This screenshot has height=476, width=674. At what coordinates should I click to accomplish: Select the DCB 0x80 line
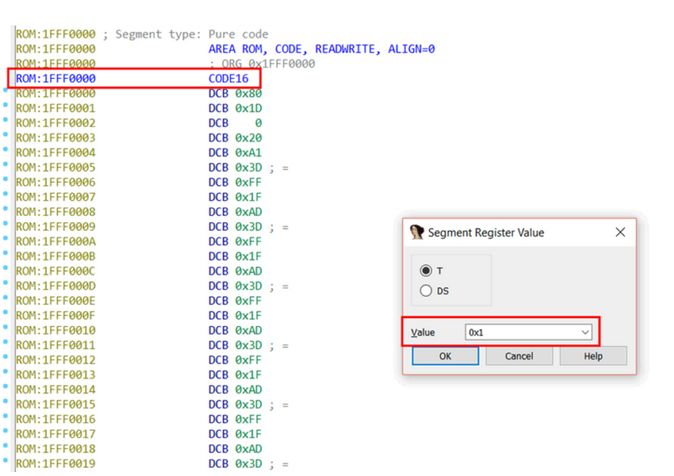(235, 93)
